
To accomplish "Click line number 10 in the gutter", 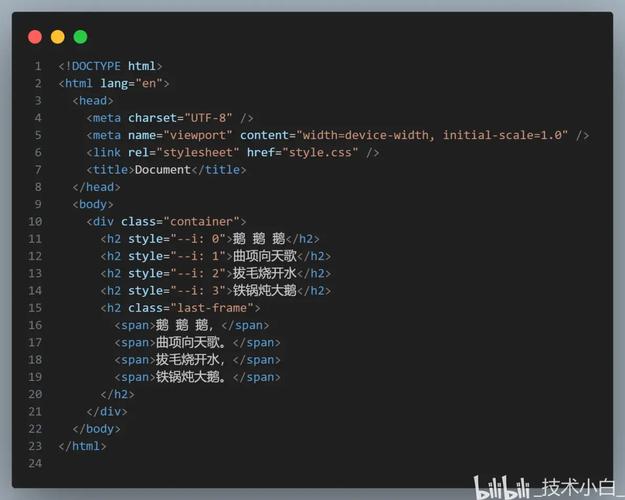I will click(x=35, y=222).
